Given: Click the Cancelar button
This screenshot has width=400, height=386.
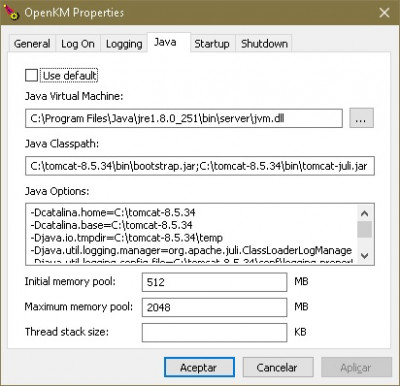Looking at the screenshot, I should coord(278,367).
